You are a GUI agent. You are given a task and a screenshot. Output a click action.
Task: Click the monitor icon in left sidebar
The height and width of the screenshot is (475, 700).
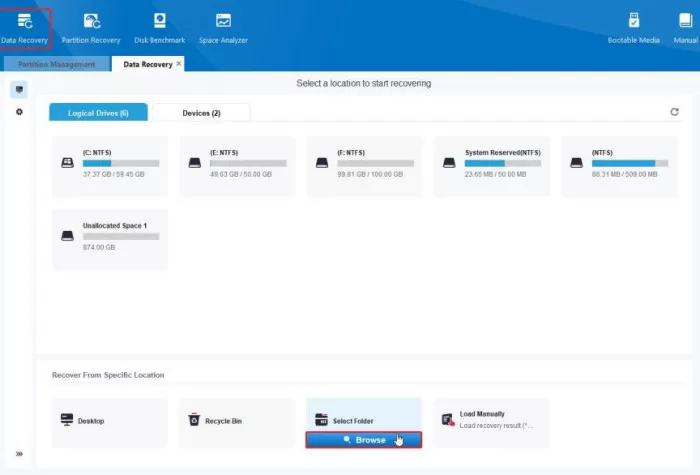(x=19, y=89)
